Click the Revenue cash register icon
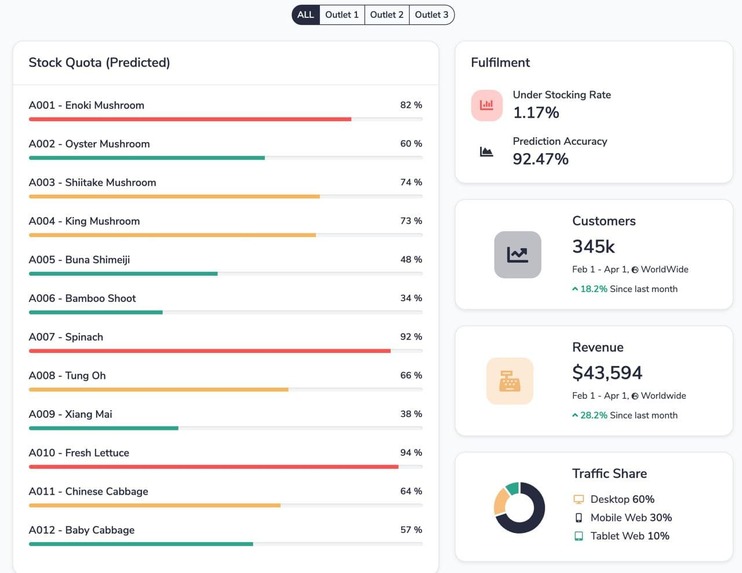The image size is (742, 573). 510,381
